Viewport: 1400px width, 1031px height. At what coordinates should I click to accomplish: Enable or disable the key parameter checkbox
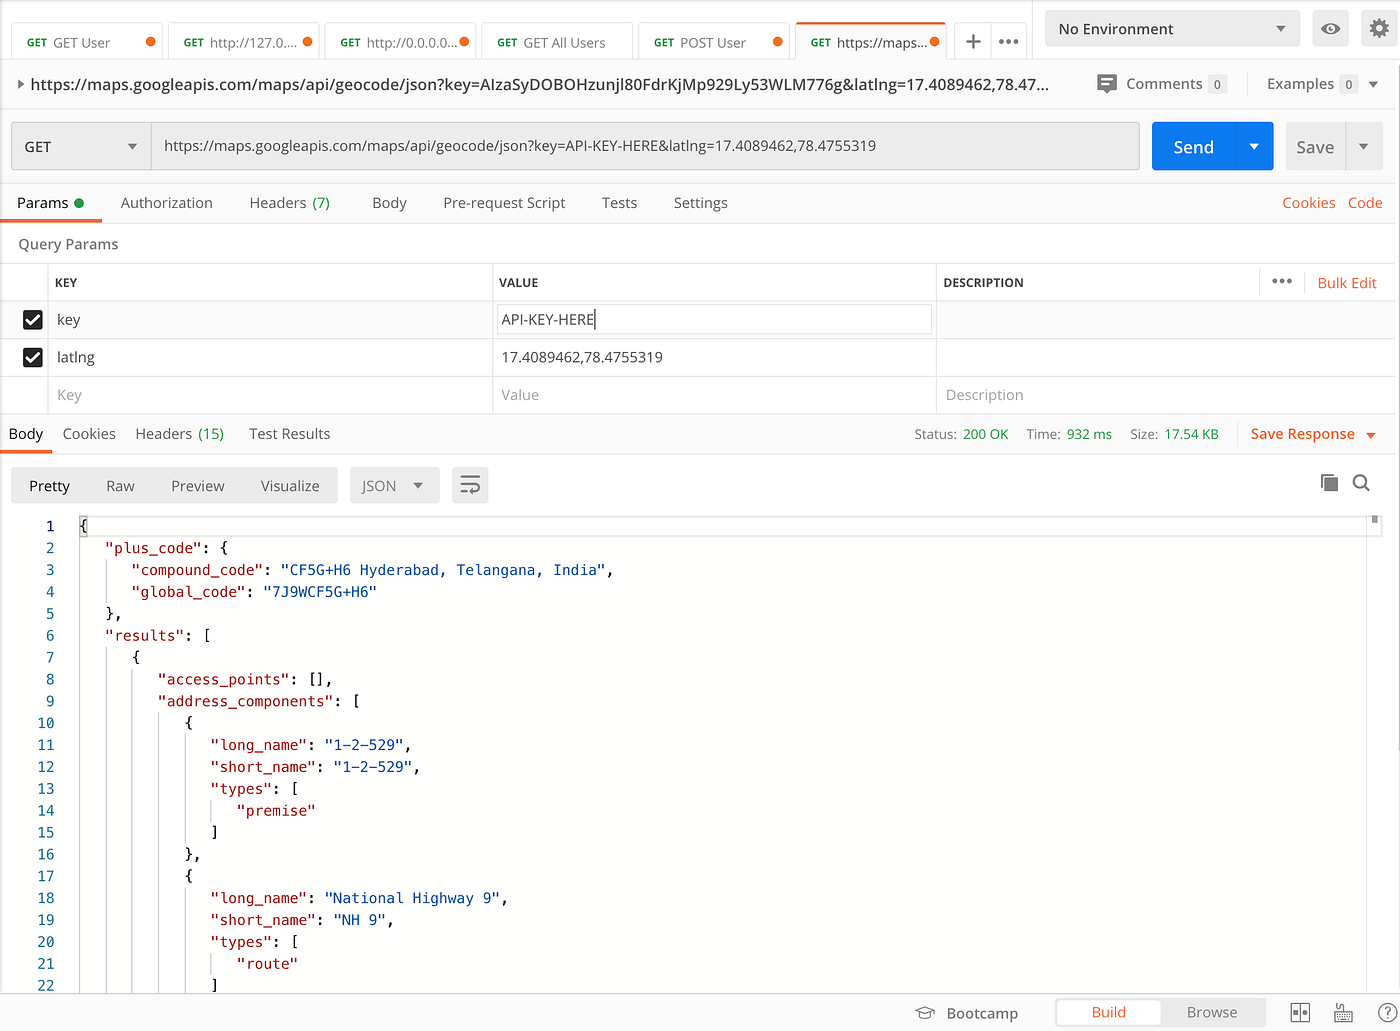coord(33,320)
